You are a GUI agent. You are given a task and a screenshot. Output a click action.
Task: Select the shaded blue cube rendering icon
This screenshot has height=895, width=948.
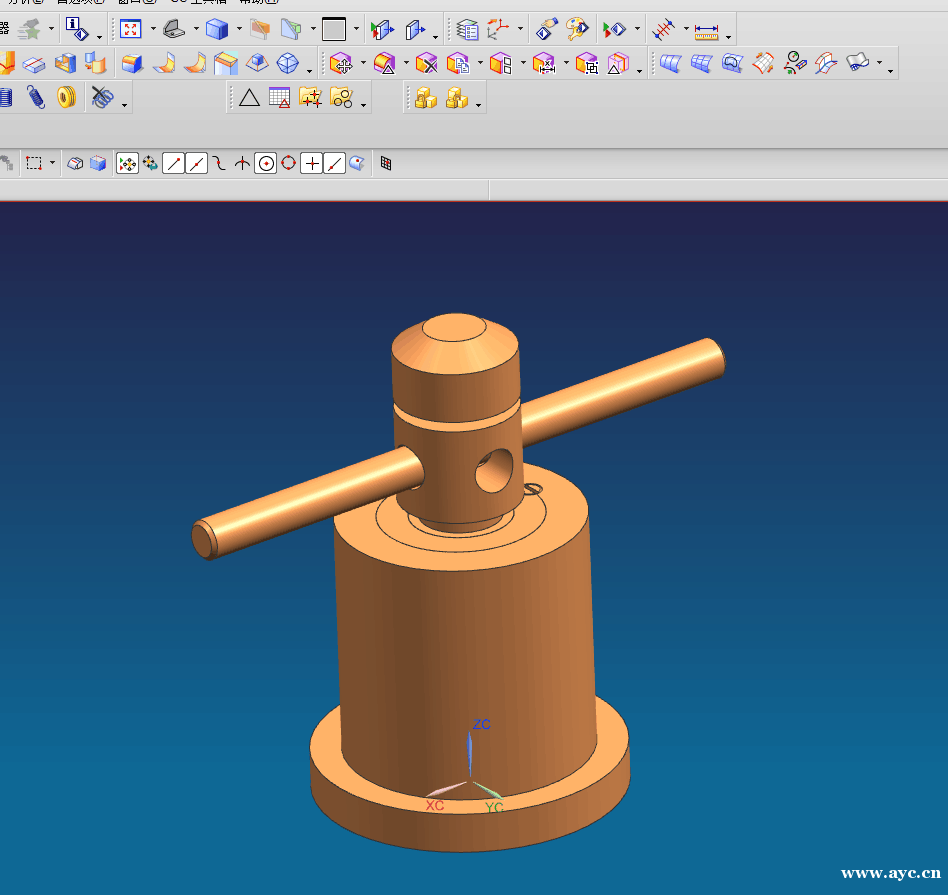click(216, 29)
